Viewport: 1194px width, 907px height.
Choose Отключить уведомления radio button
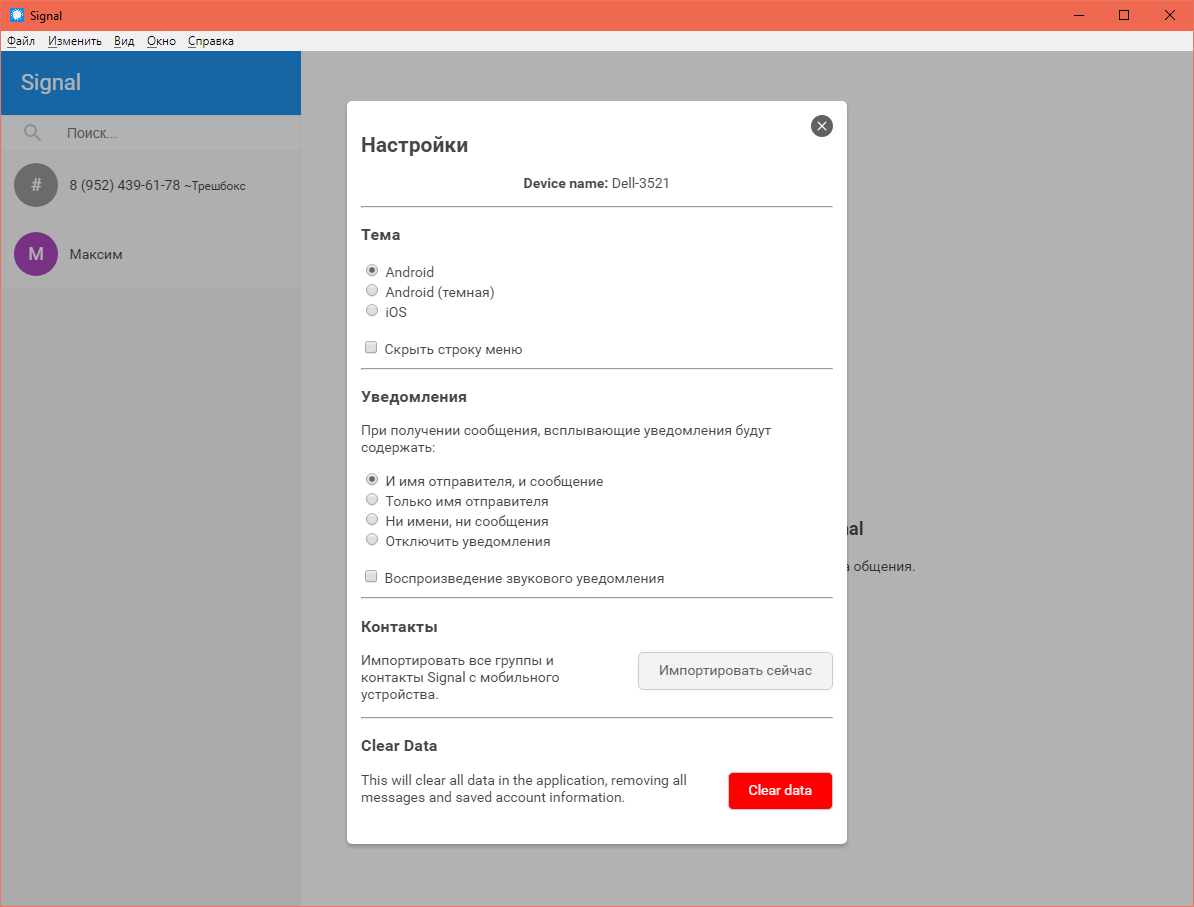pos(372,540)
